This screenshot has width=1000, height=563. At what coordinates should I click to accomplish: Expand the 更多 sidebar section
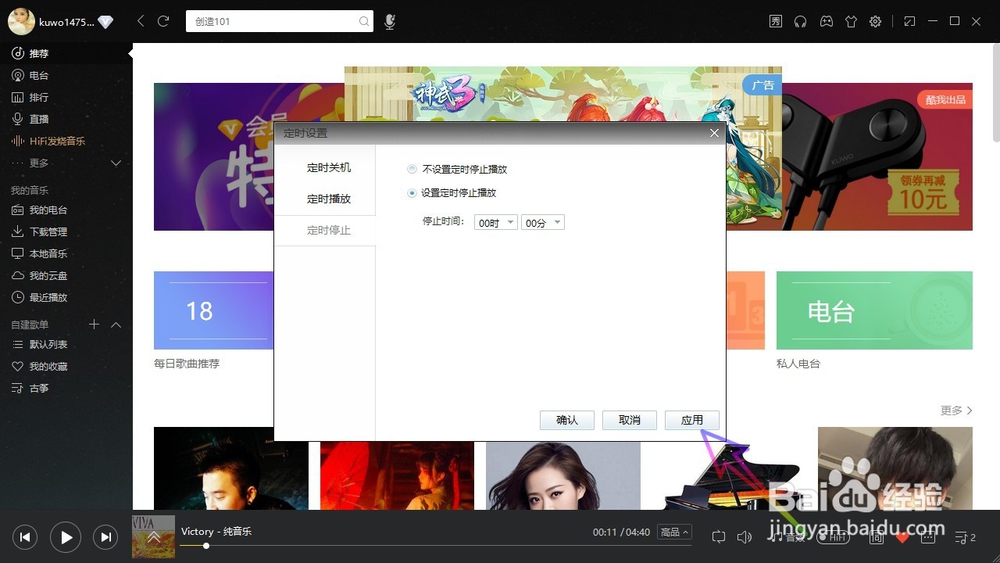[x=116, y=163]
